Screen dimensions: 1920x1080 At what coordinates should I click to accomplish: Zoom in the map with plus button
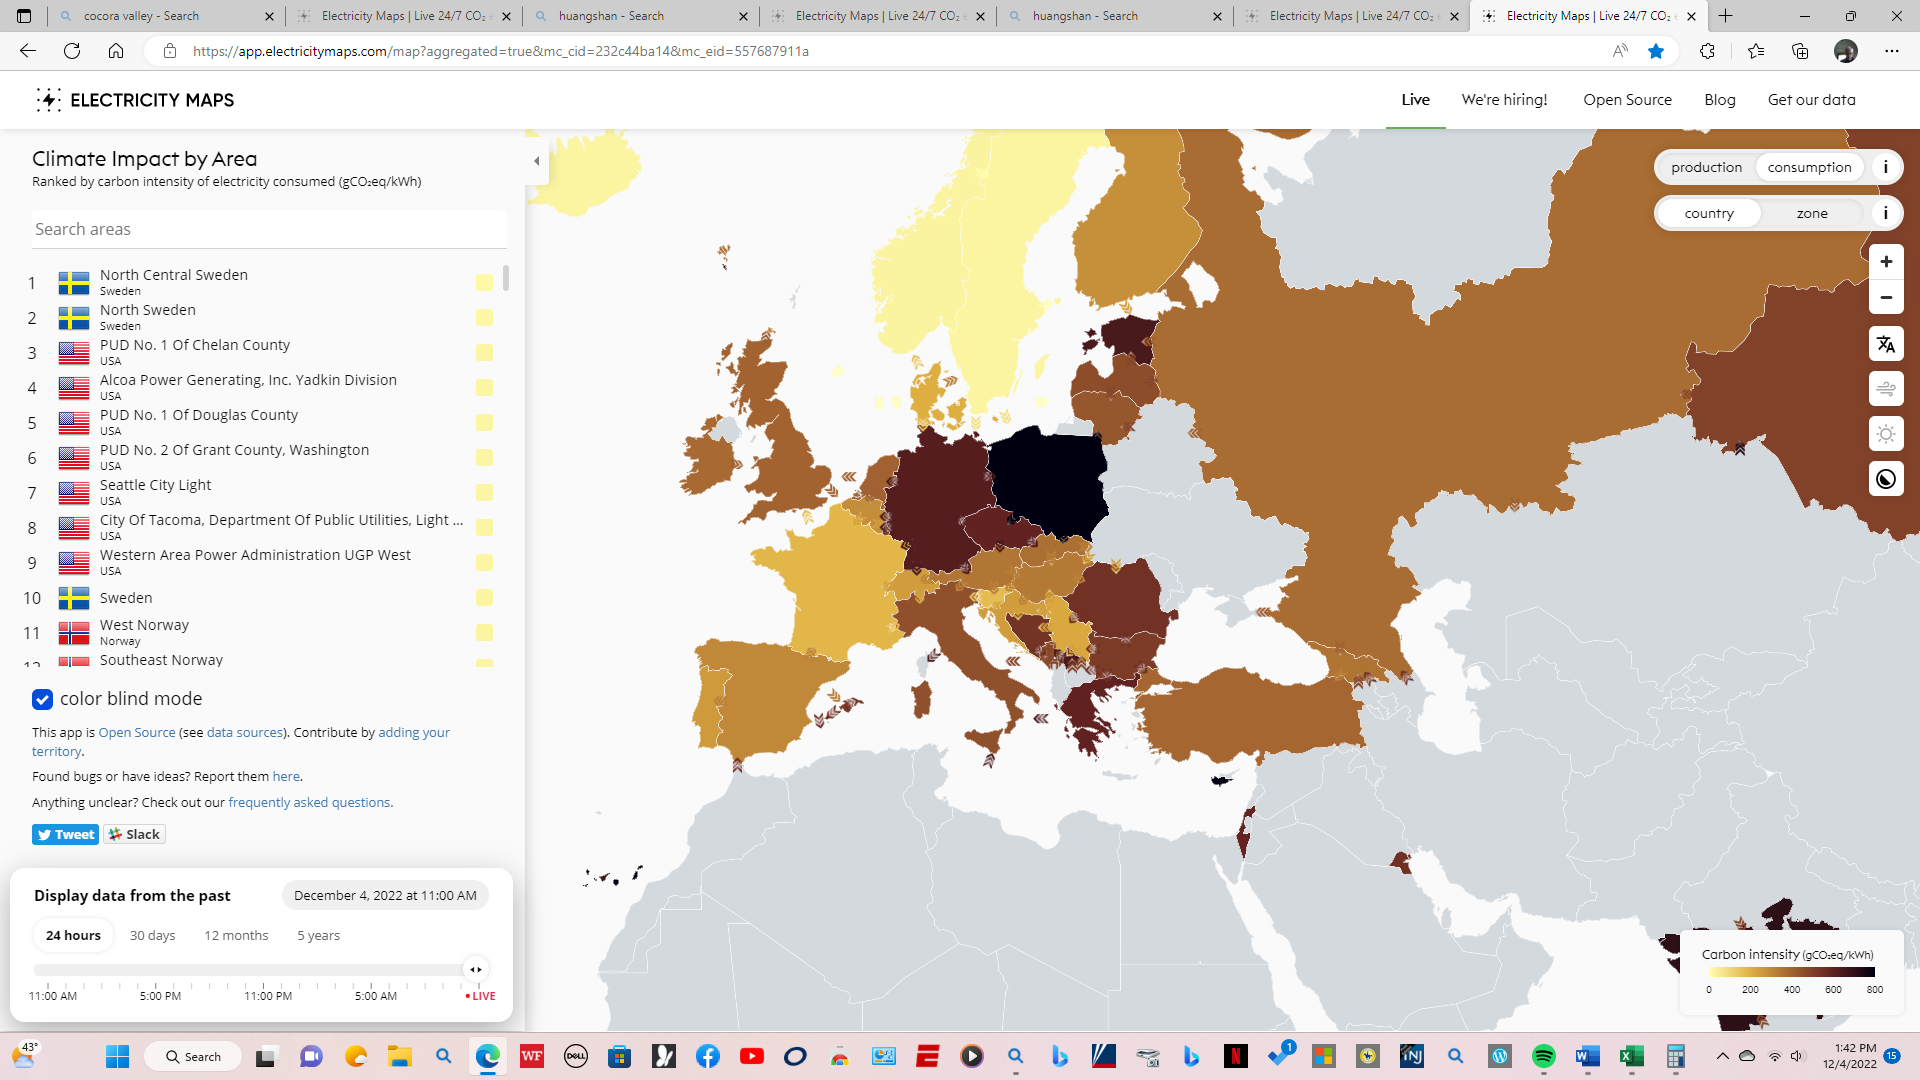pyautogui.click(x=1885, y=262)
